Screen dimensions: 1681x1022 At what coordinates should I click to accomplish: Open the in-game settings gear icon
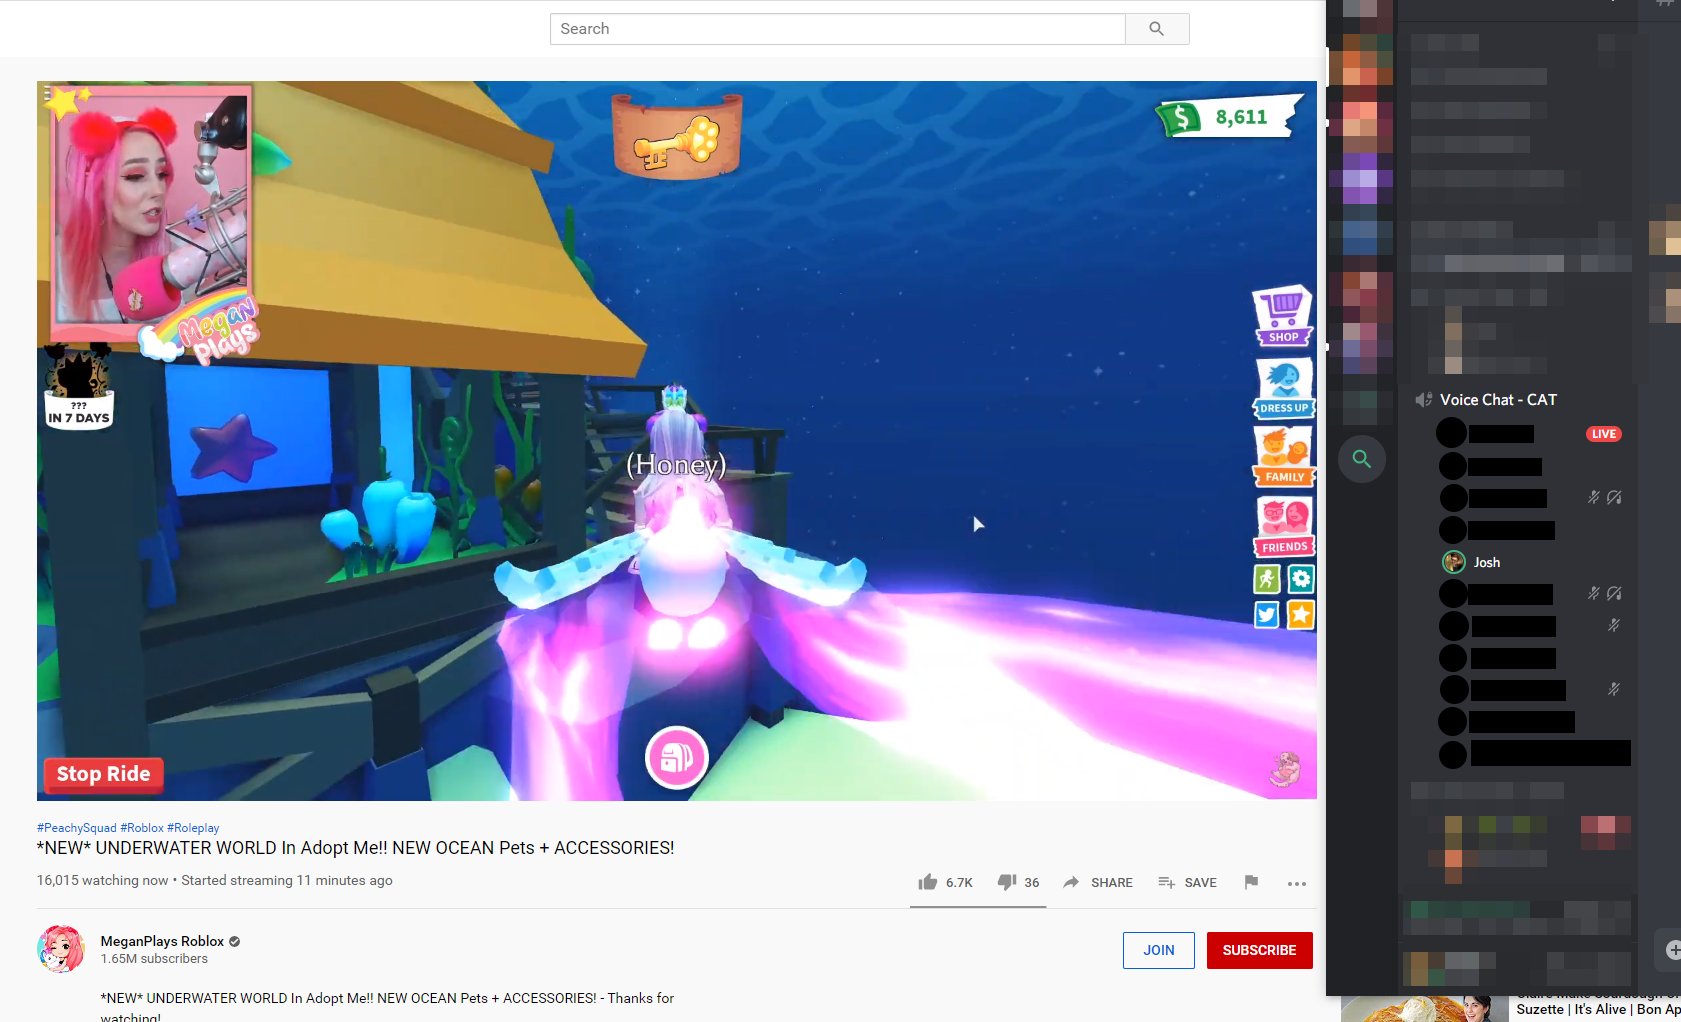click(x=1301, y=579)
